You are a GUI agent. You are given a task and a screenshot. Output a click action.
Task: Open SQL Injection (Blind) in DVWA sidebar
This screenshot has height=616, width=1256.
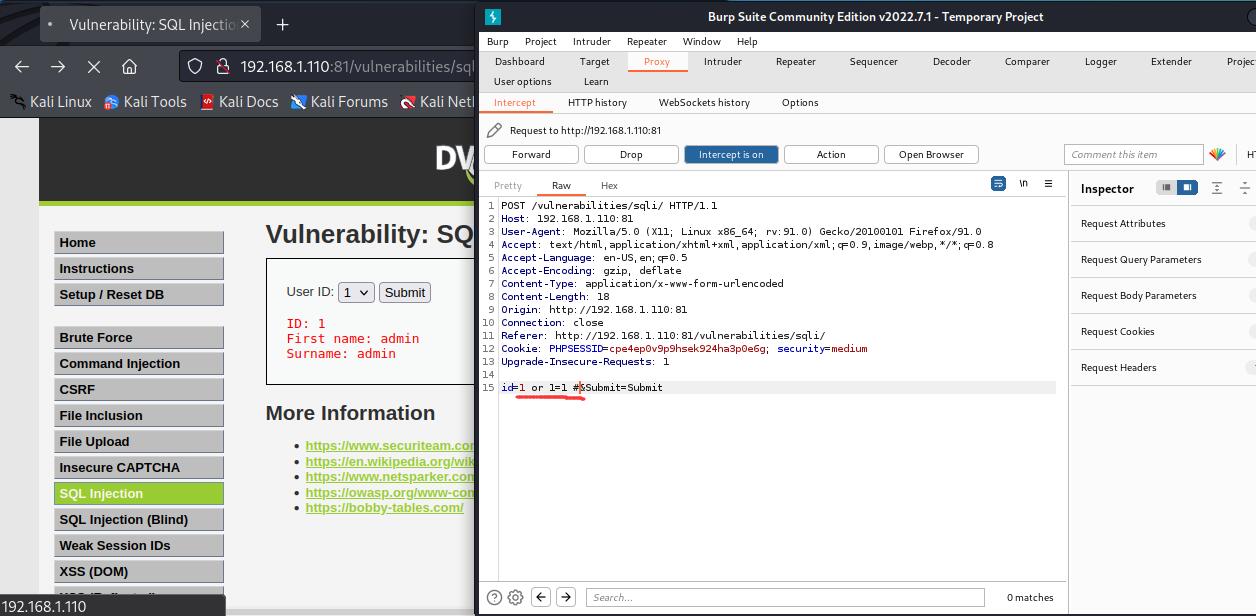tap(139, 519)
